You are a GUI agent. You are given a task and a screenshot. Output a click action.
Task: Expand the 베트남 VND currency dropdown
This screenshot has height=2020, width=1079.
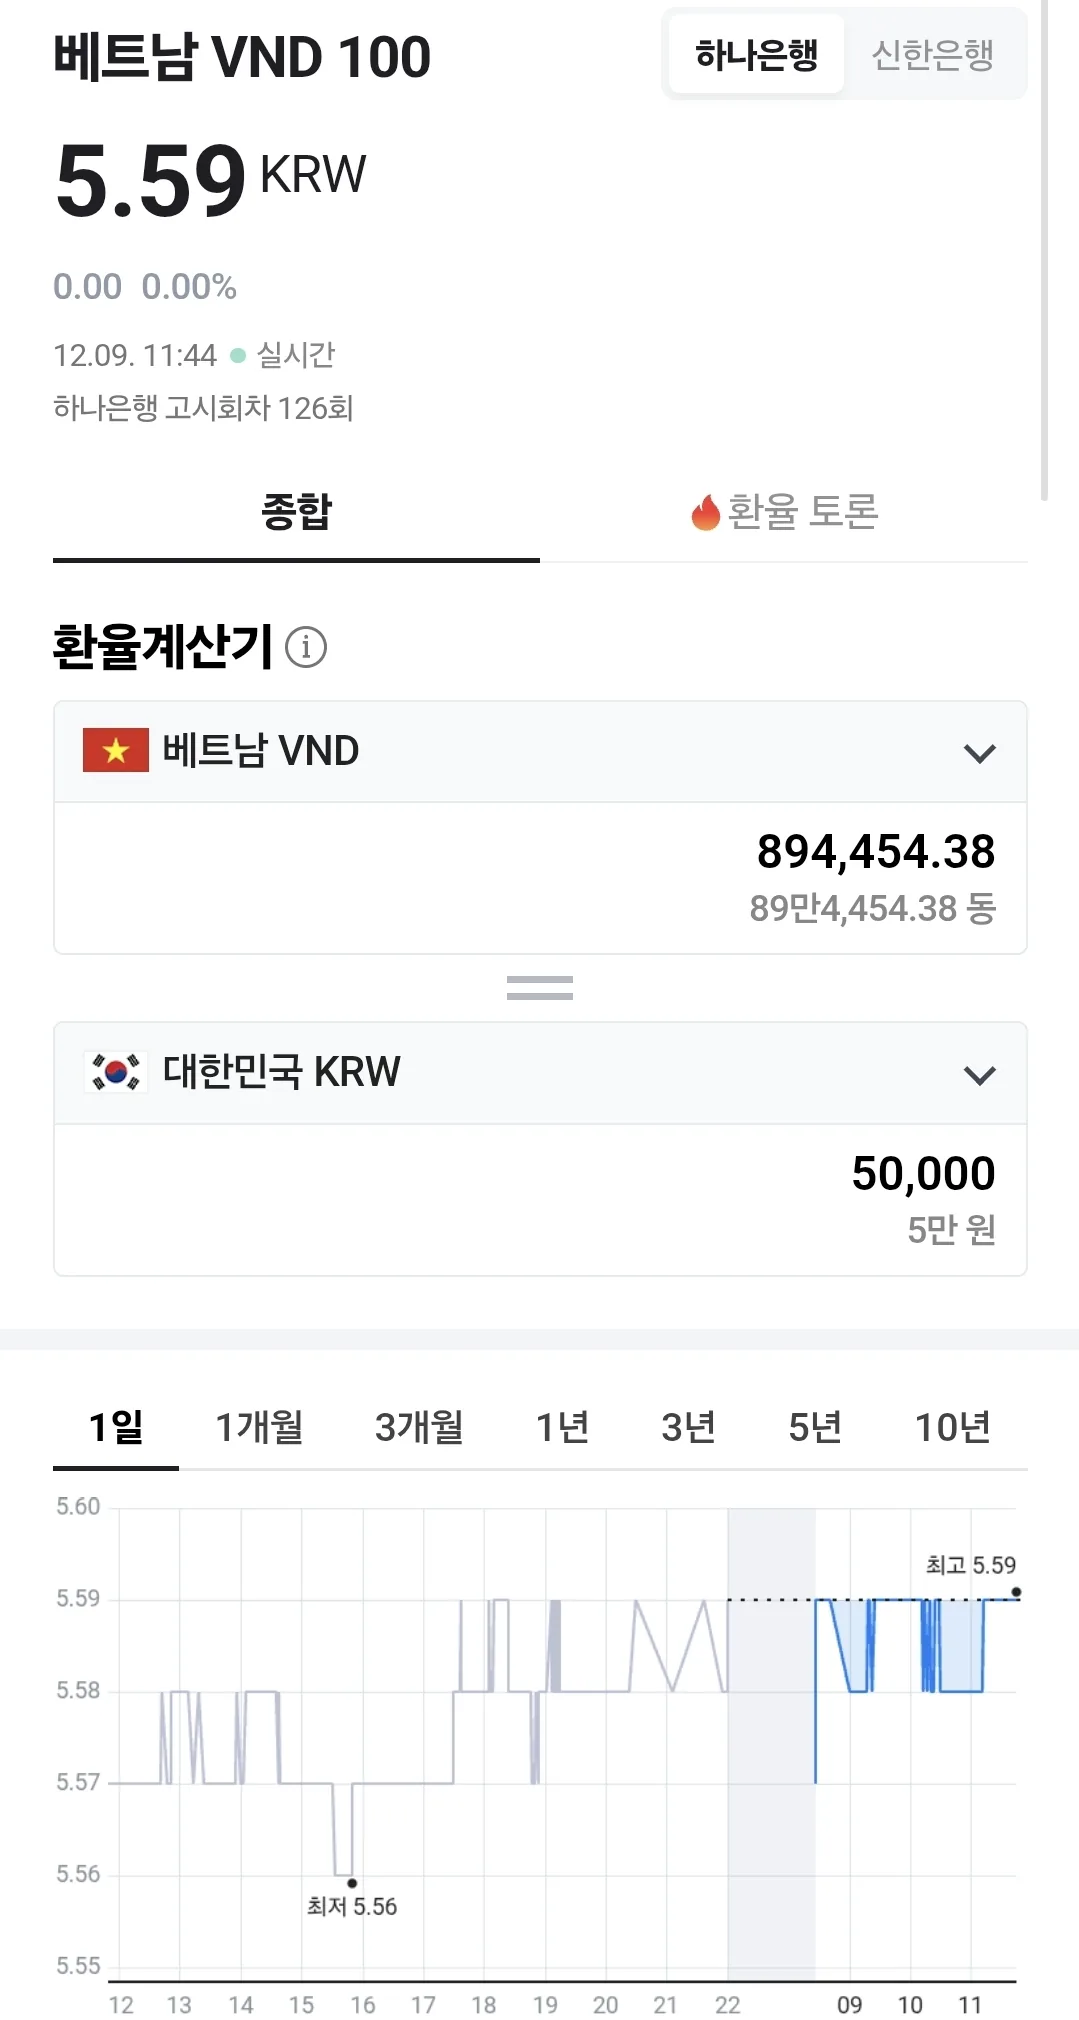tap(980, 753)
